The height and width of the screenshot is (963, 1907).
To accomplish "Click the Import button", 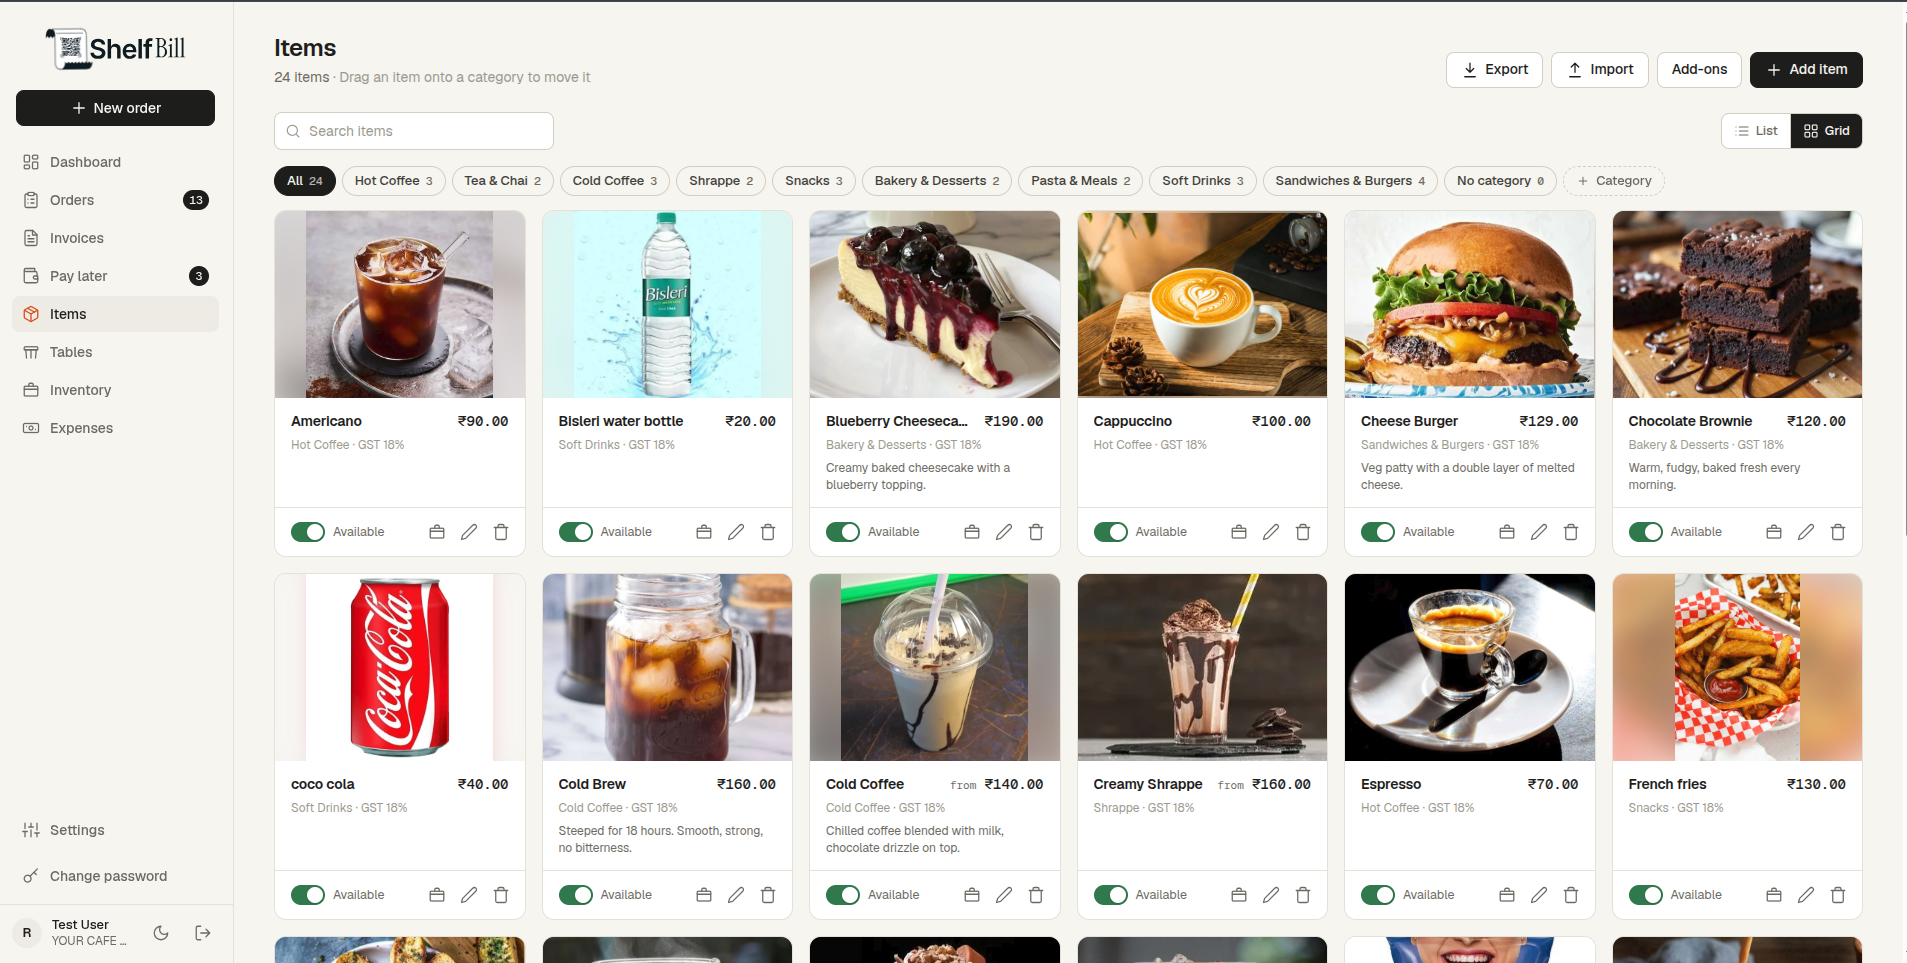I will coord(1600,70).
